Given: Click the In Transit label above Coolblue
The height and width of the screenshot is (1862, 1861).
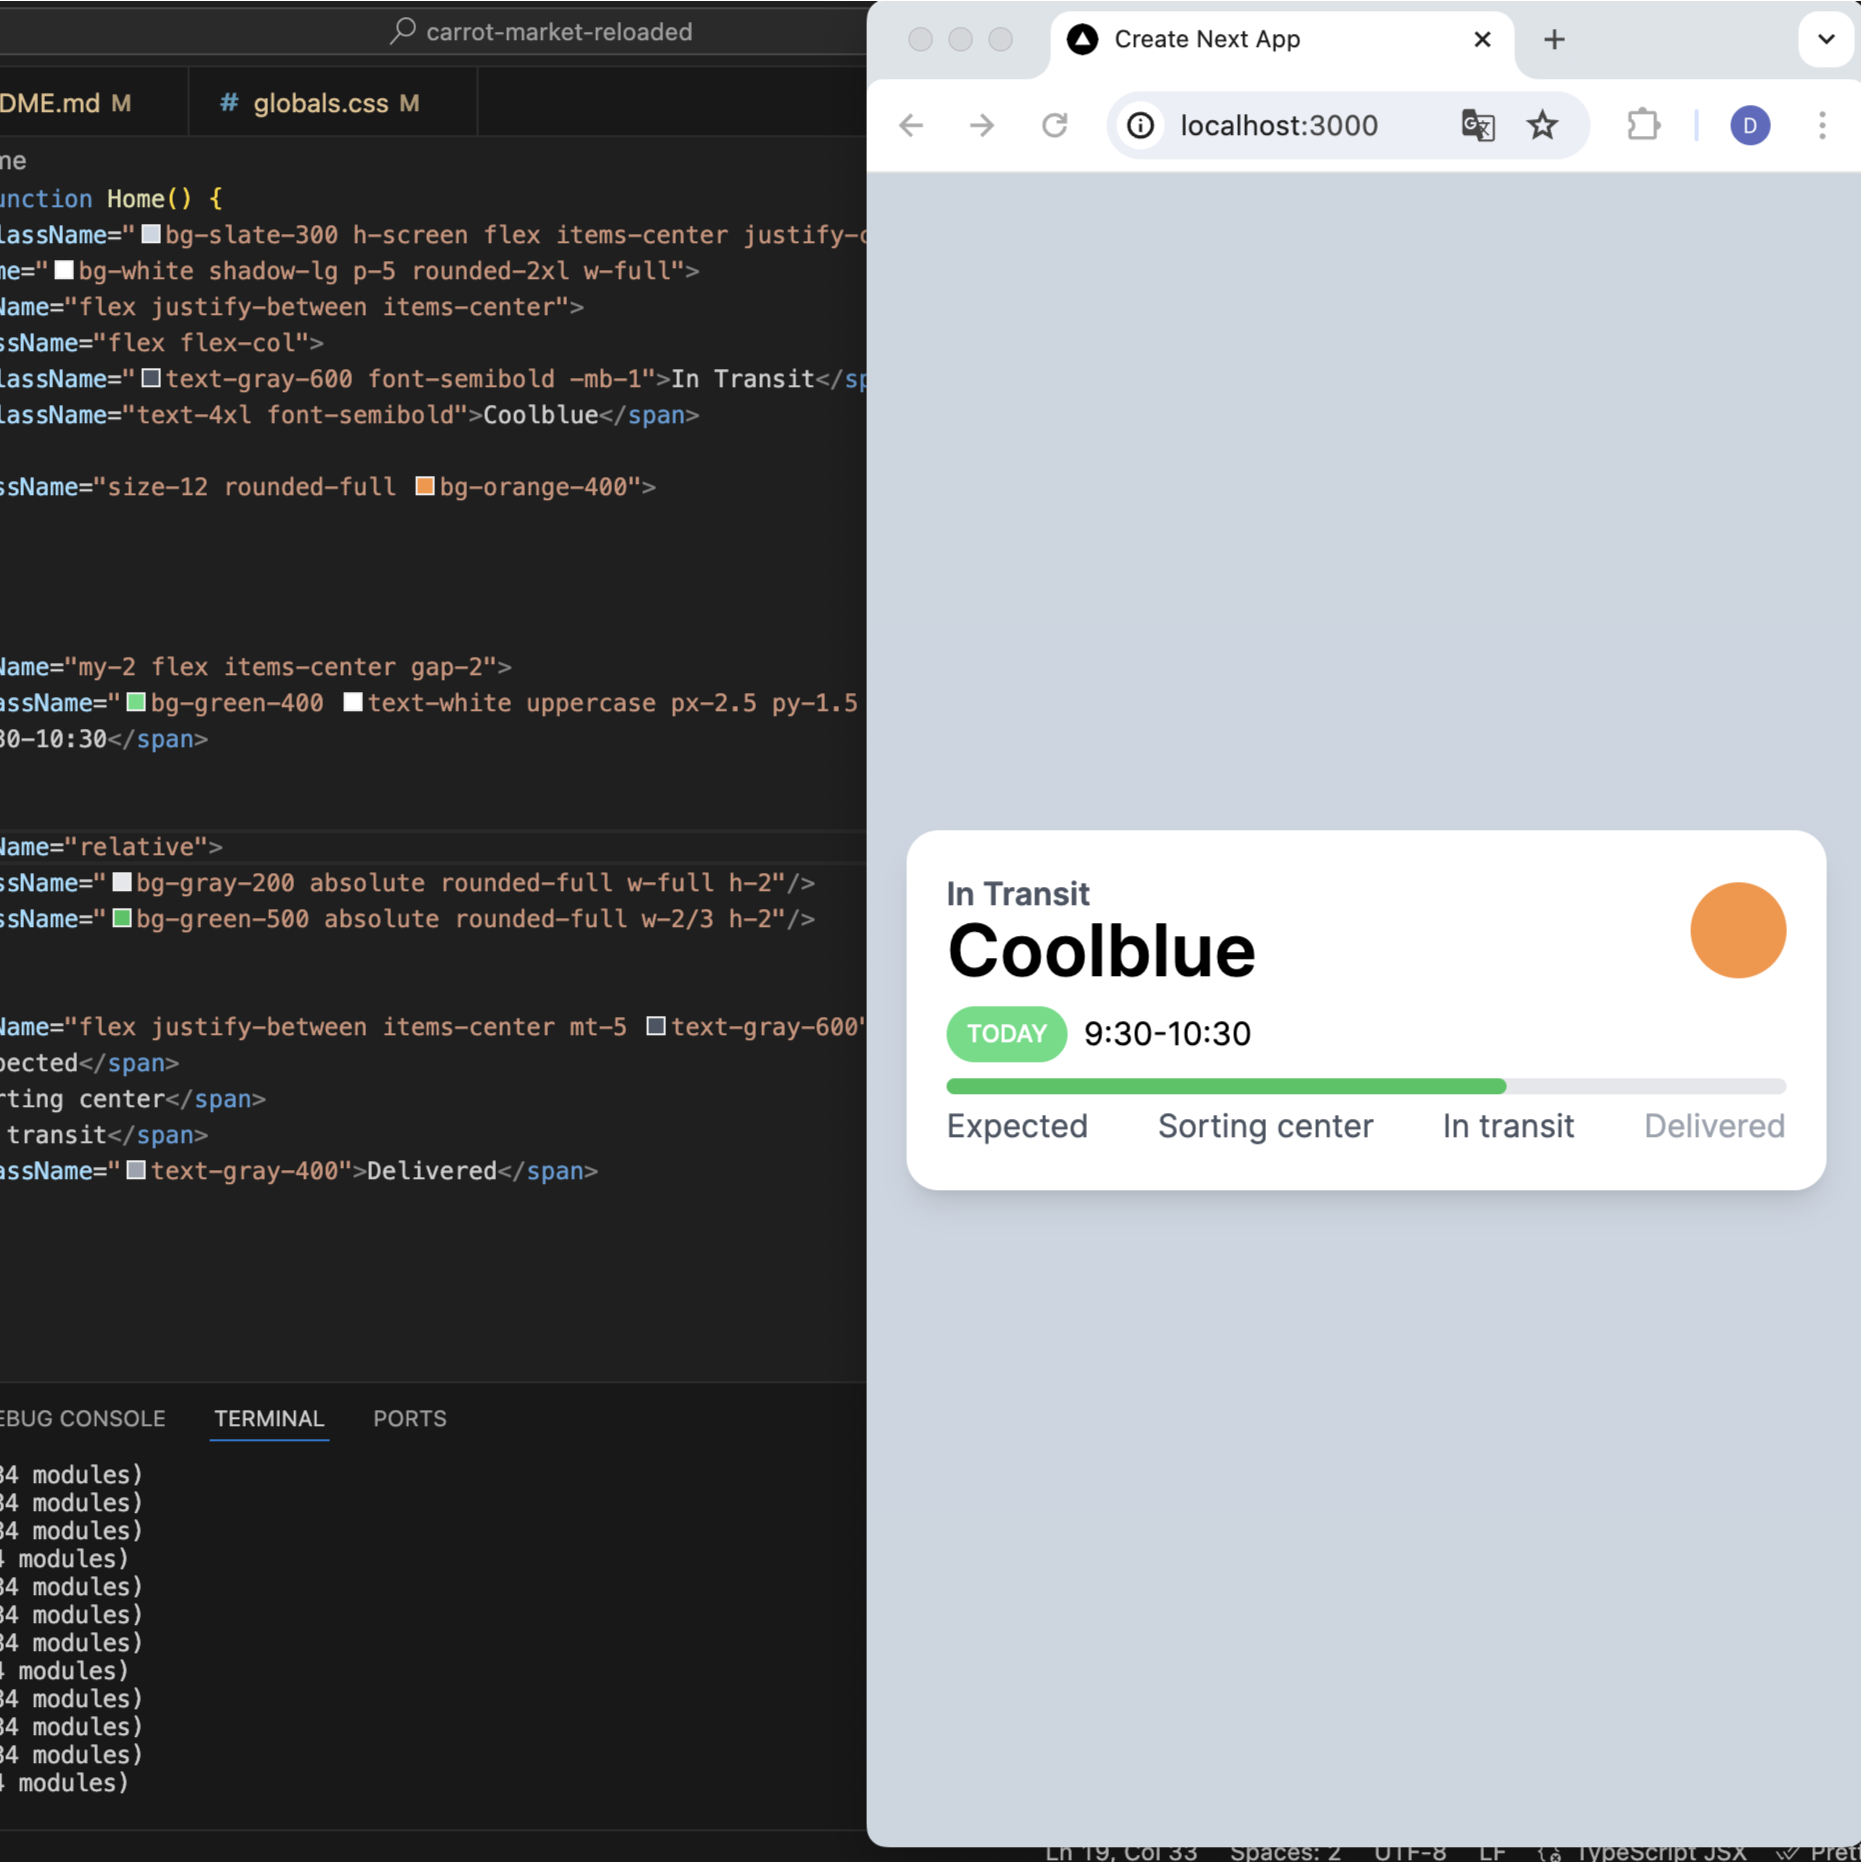Looking at the screenshot, I should click(x=1018, y=893).
